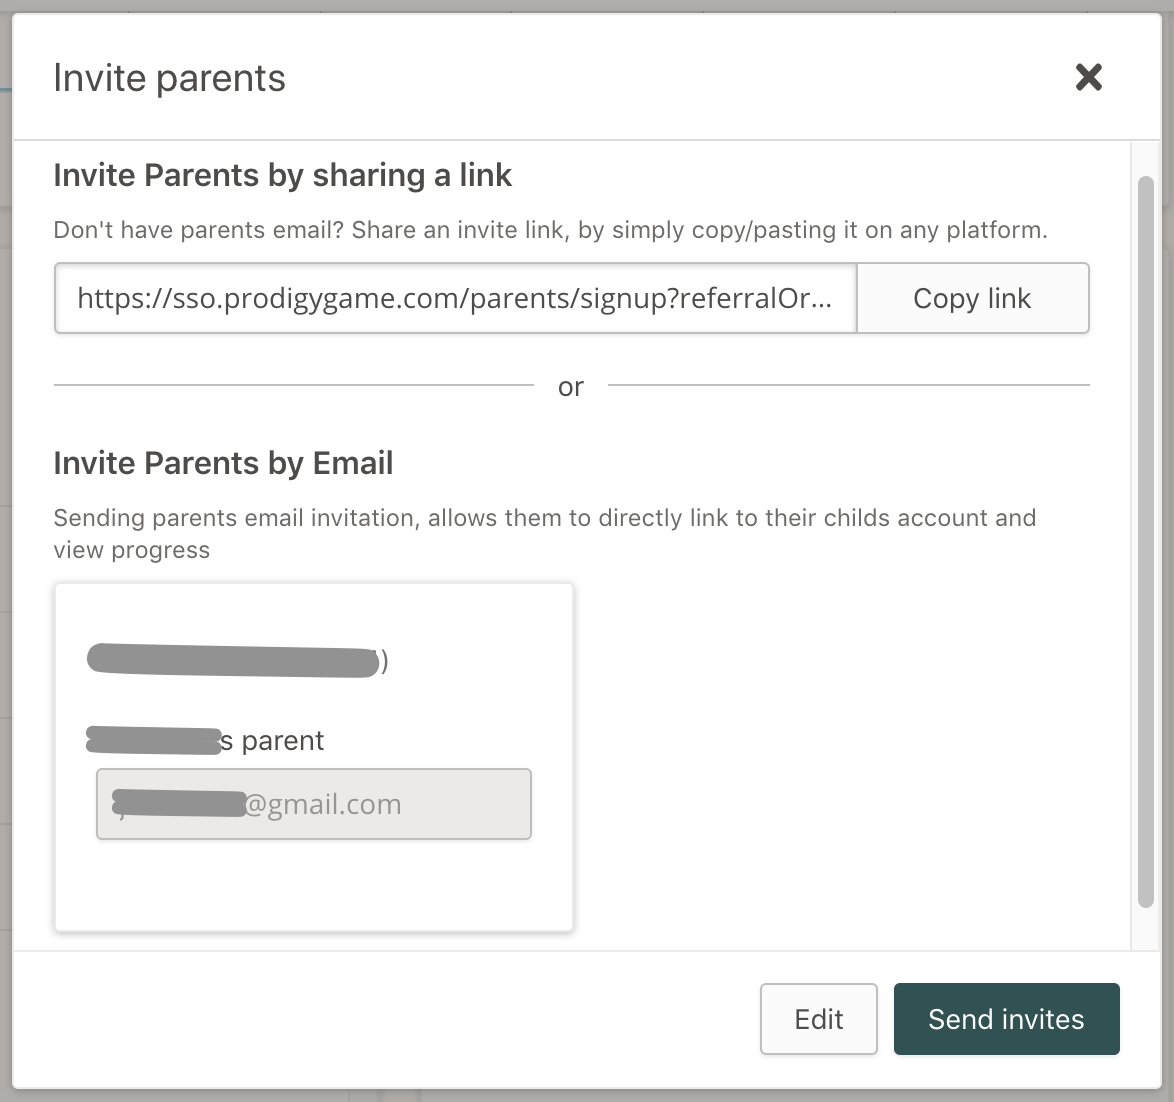Click the Invite Parents by sharing a link heading
Image resolution: width=1174 pixels, height=1102 pixels.
(x=283, y=175)
